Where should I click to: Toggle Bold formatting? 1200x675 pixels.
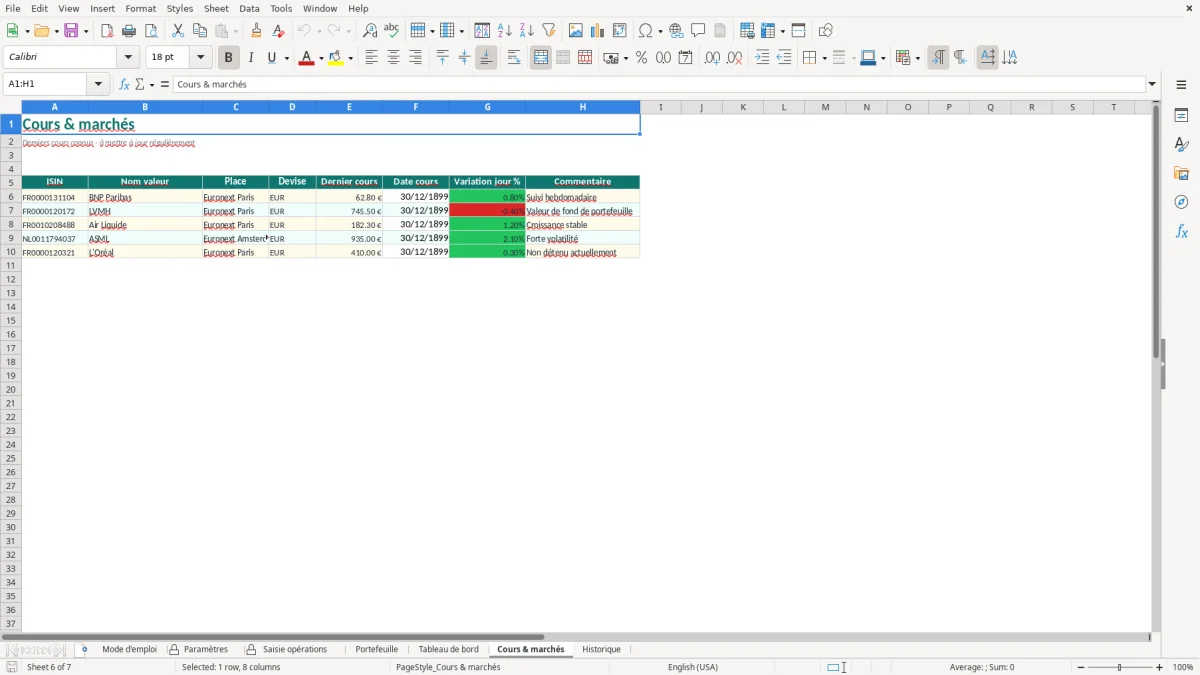click(228, 58)
